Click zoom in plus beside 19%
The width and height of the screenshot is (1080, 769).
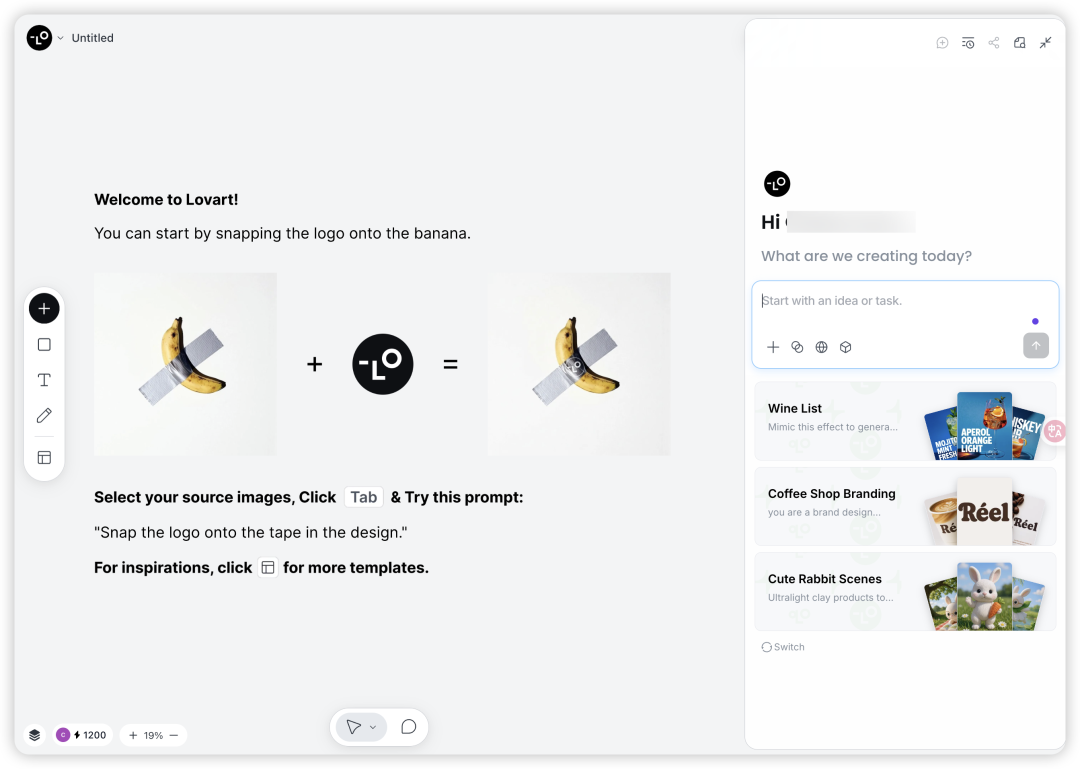coord(133,735)
